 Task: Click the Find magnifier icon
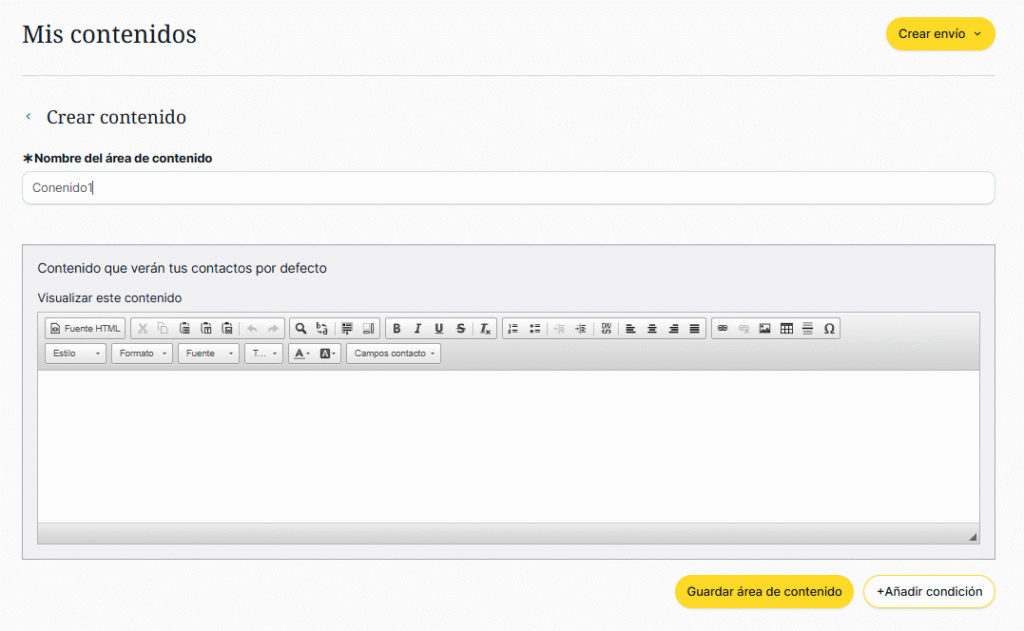pyautogui.click(x=300, y=328)
